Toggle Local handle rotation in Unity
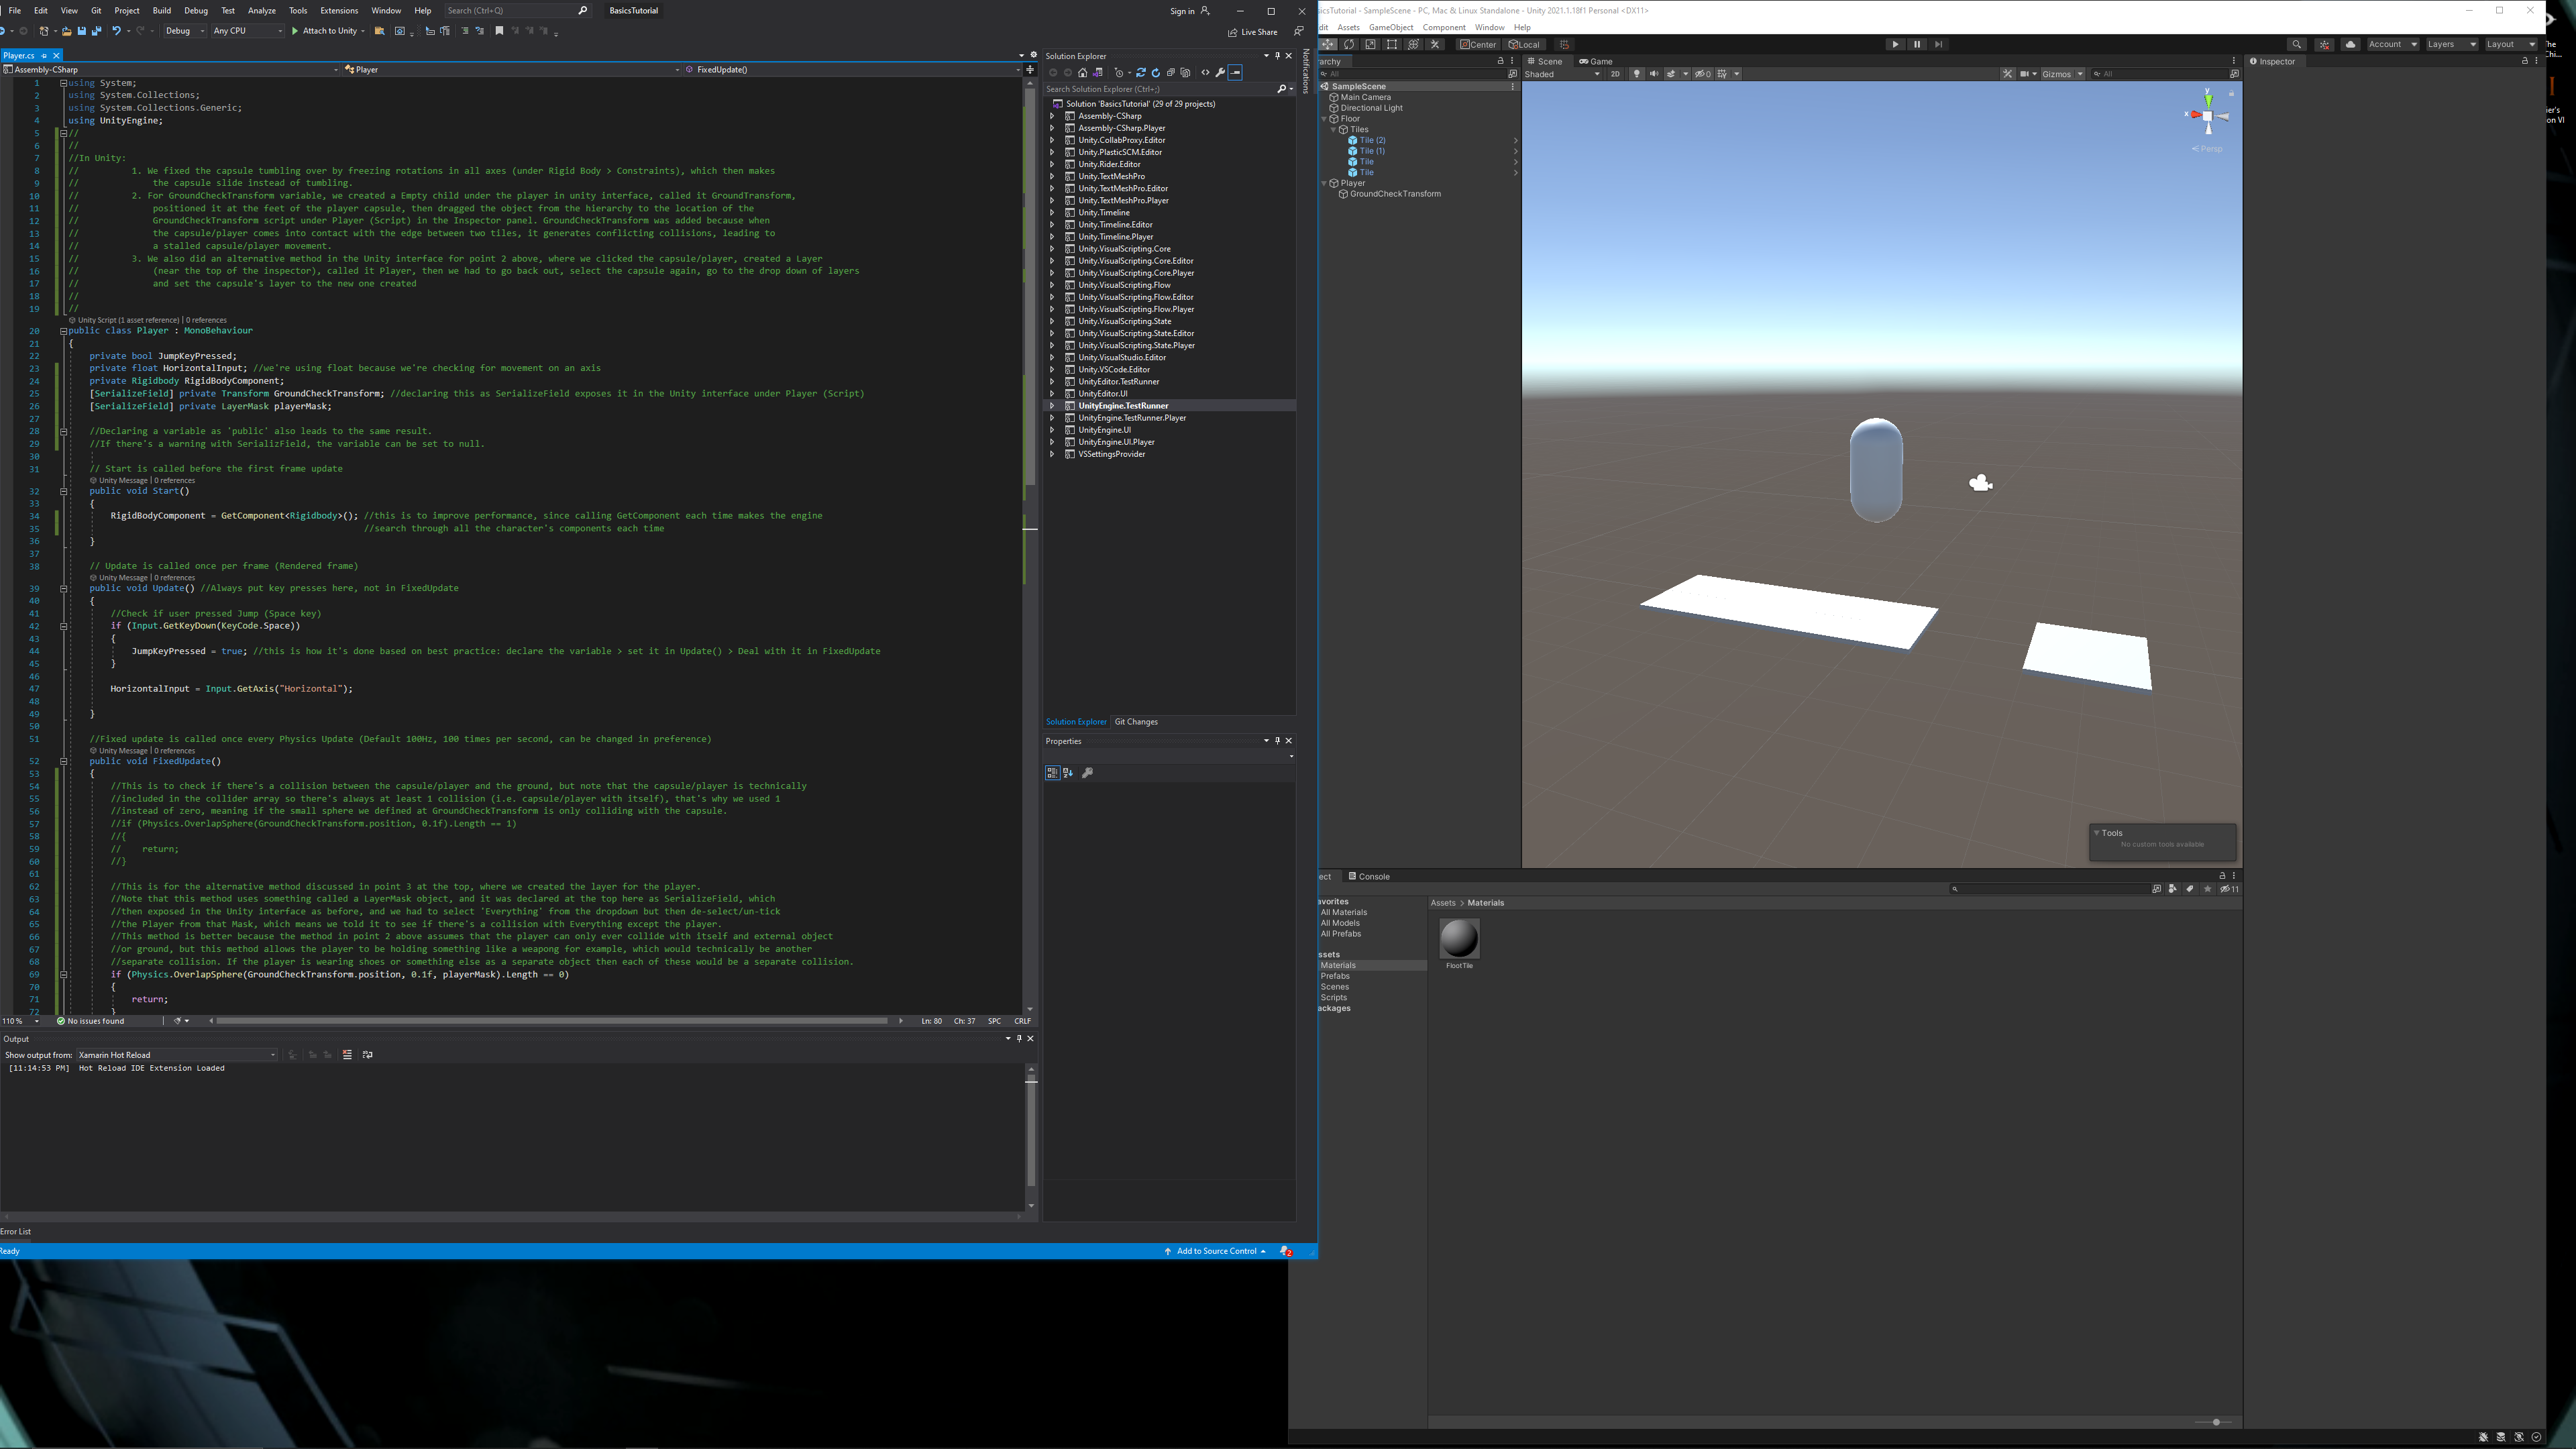Image resolution: width=2576 pixels, height=1449 pixels. click(1525, 44)
